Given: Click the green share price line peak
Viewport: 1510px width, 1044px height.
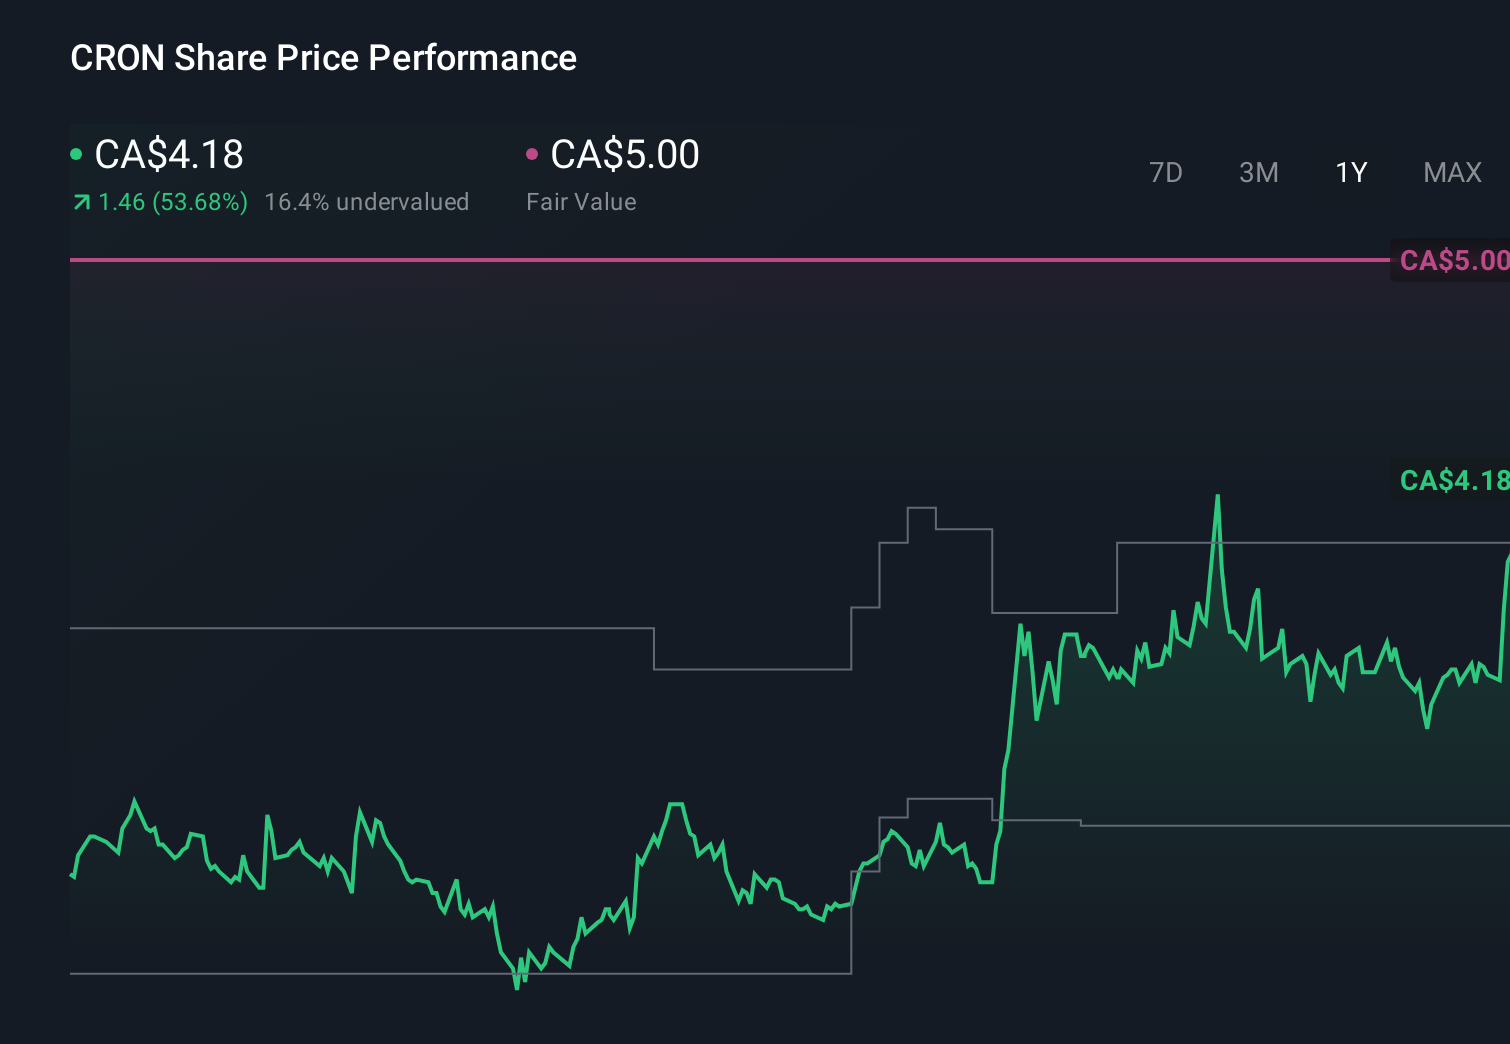Looking at the screenshot, I should [1218, 496].
